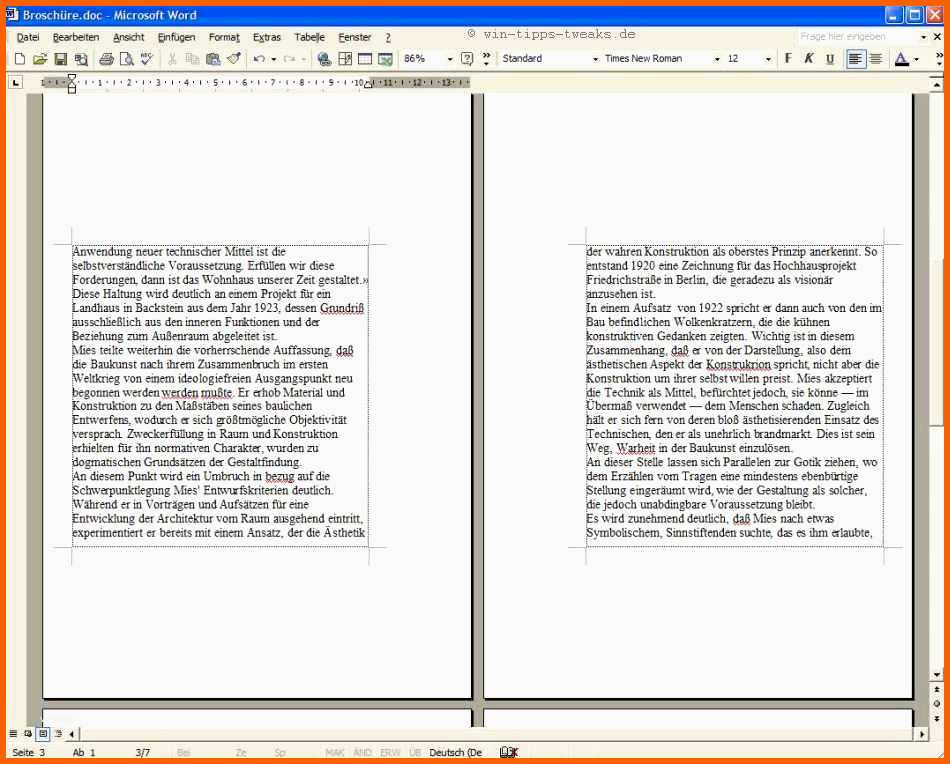This screenshot has height=764, width=950.
Task: Run the spelling and grammar check
Action: [x=147, y=59]
